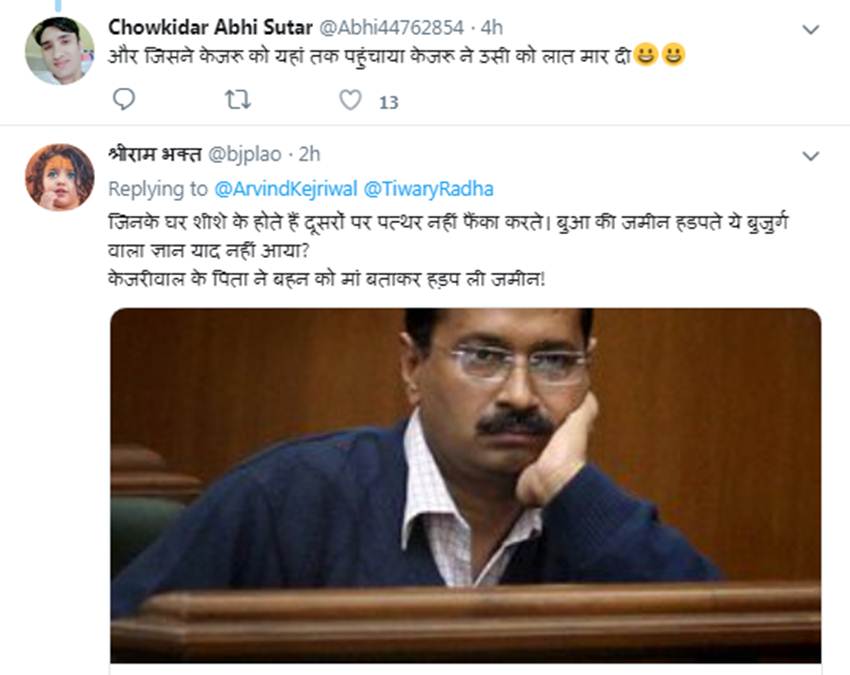Open Chowkidar Abhi Sutar's profile picture

click(x=59, y=50)
